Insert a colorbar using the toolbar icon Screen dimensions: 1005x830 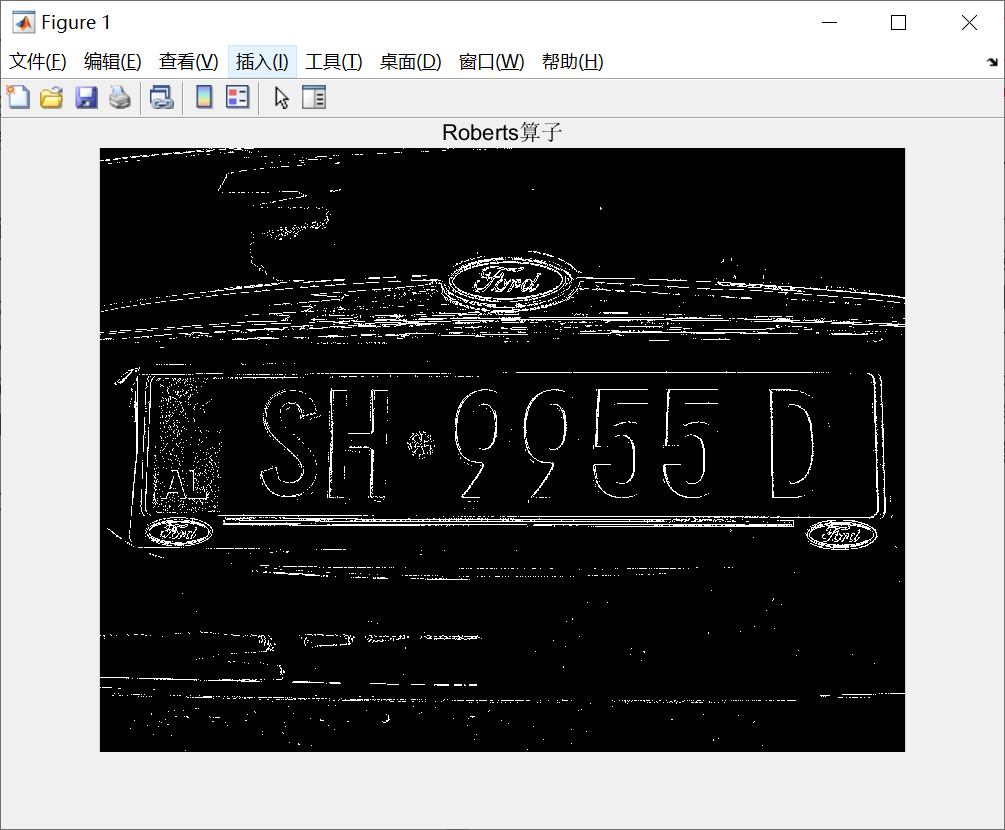coord(204,97)
